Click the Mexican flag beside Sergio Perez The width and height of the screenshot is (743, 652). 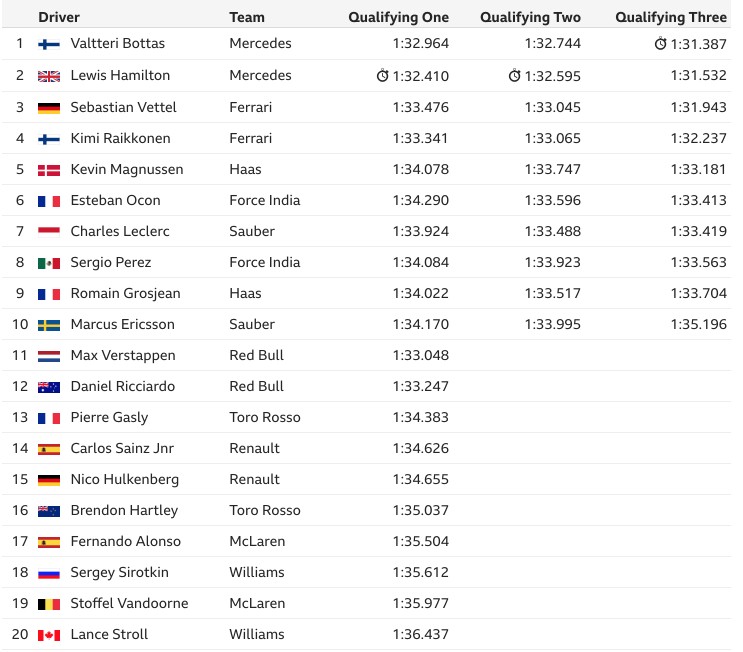pos(49,263)
